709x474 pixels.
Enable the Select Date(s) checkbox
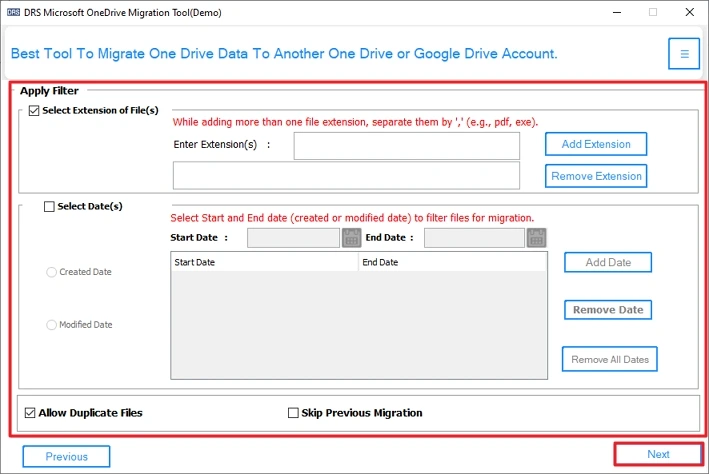[49, 207]
